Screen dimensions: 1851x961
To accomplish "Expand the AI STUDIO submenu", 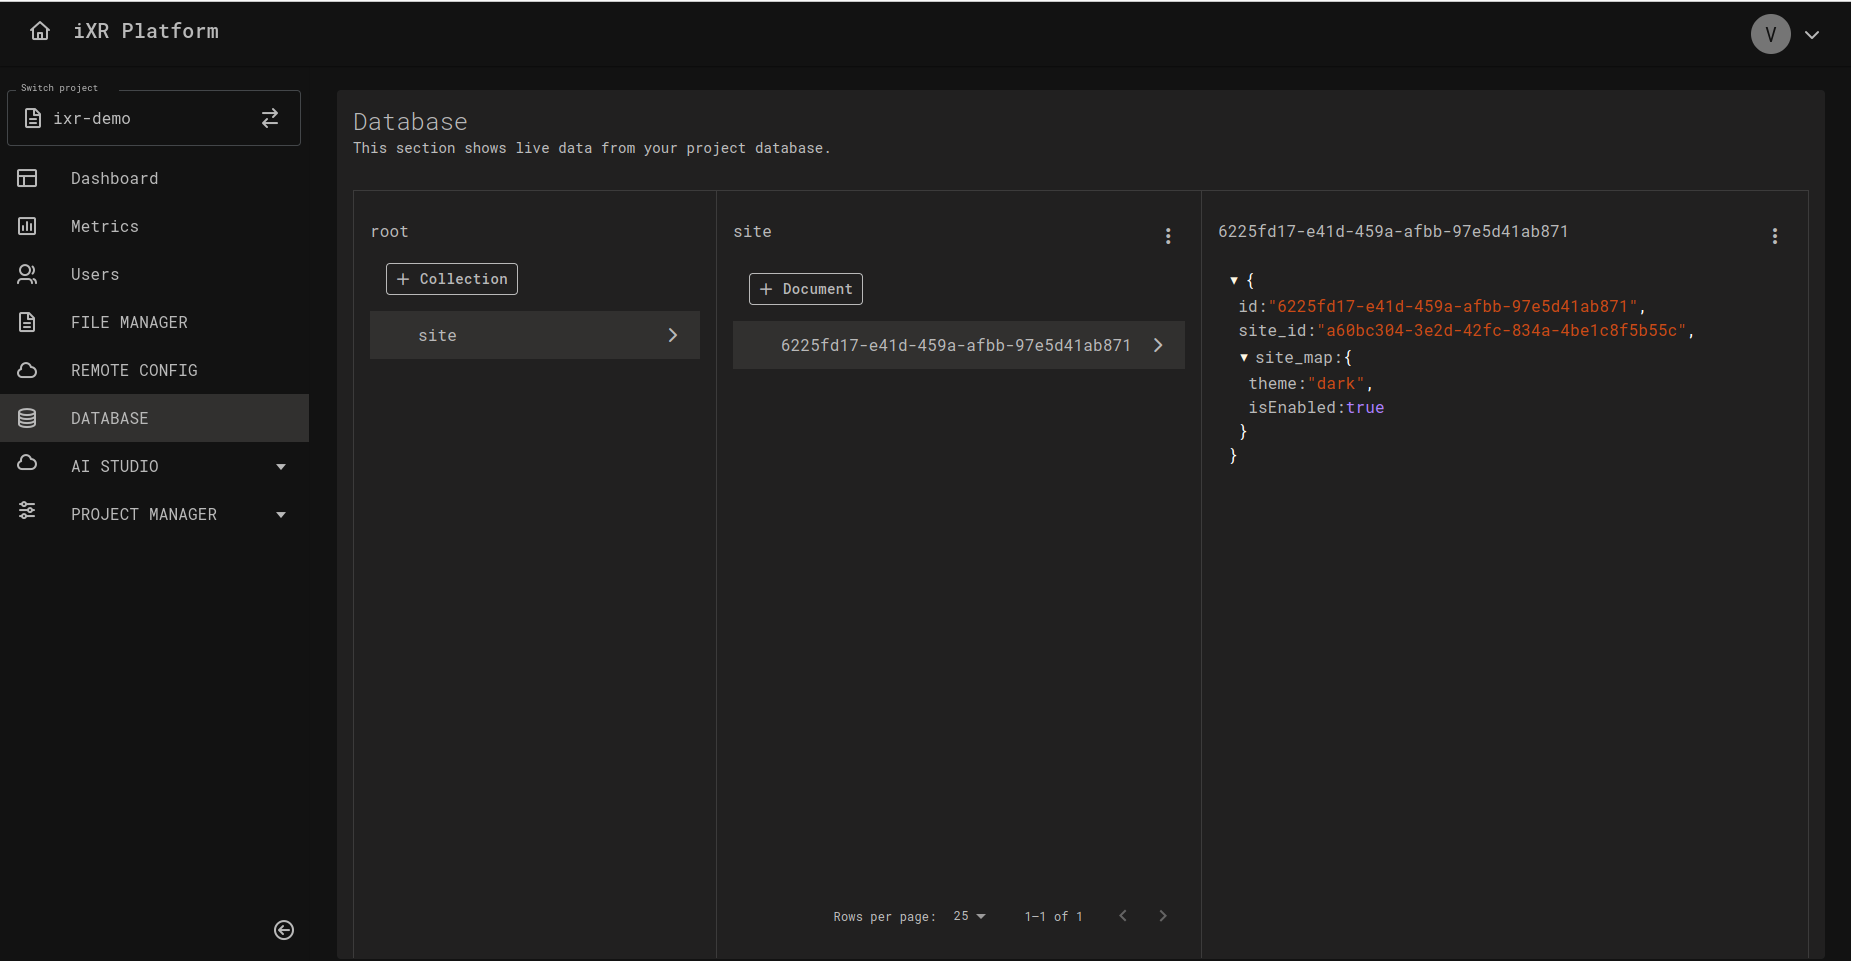I will [281, 466].
